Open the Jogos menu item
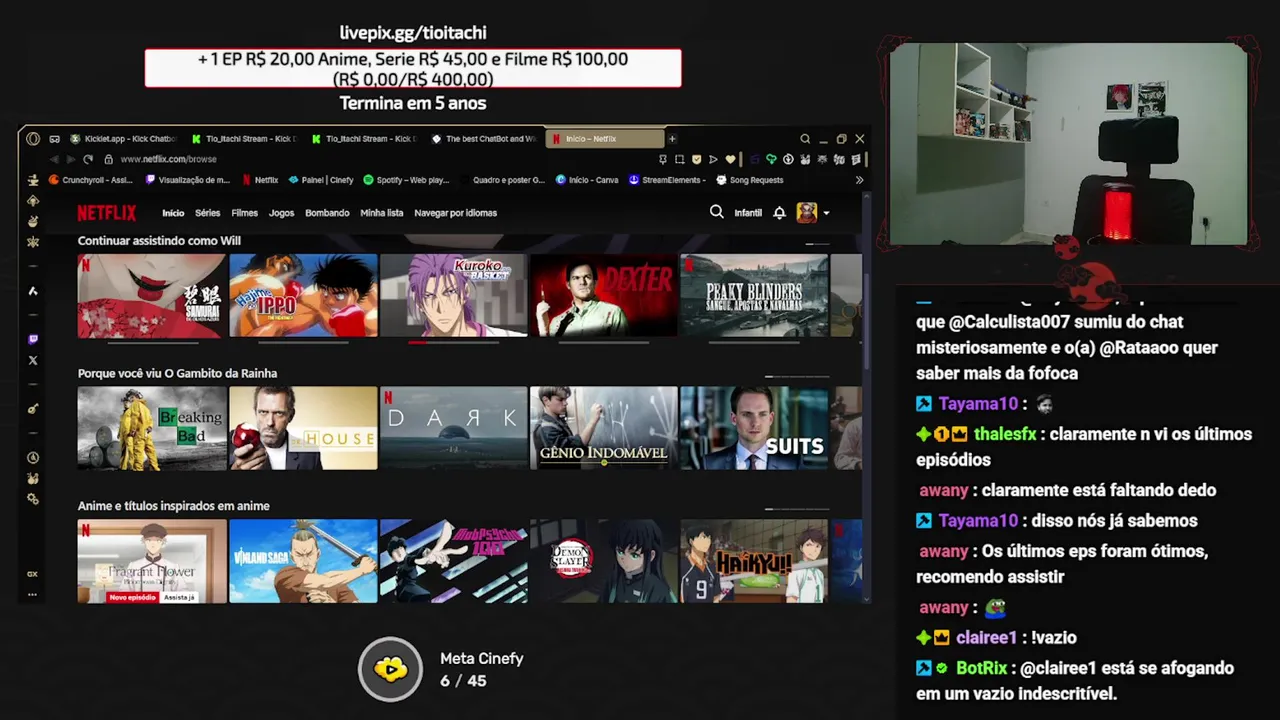1280x720 pixels. pyautogui.click(x=282, y=213)
